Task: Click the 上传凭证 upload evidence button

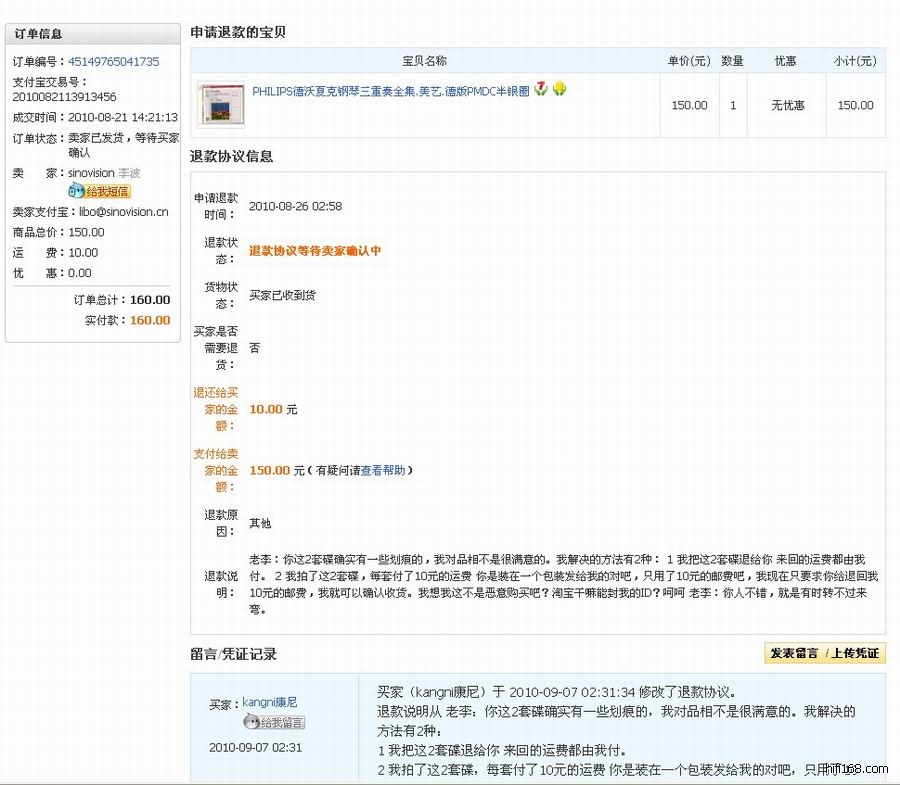Action: (x=855, y=653)
